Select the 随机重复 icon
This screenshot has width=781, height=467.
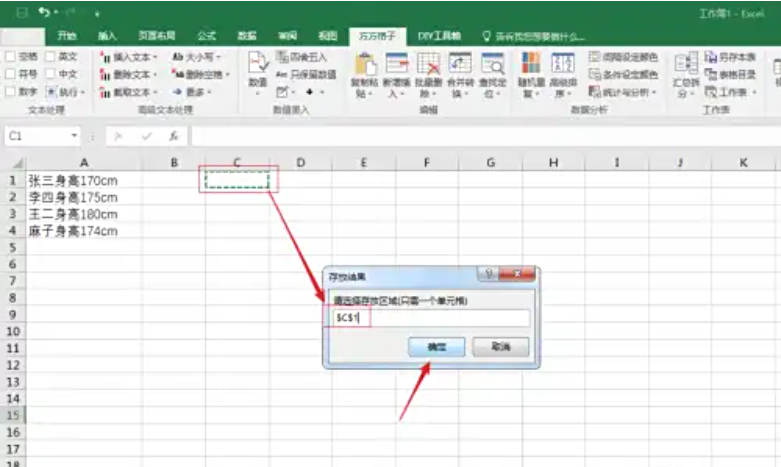(x=531, y=64)
